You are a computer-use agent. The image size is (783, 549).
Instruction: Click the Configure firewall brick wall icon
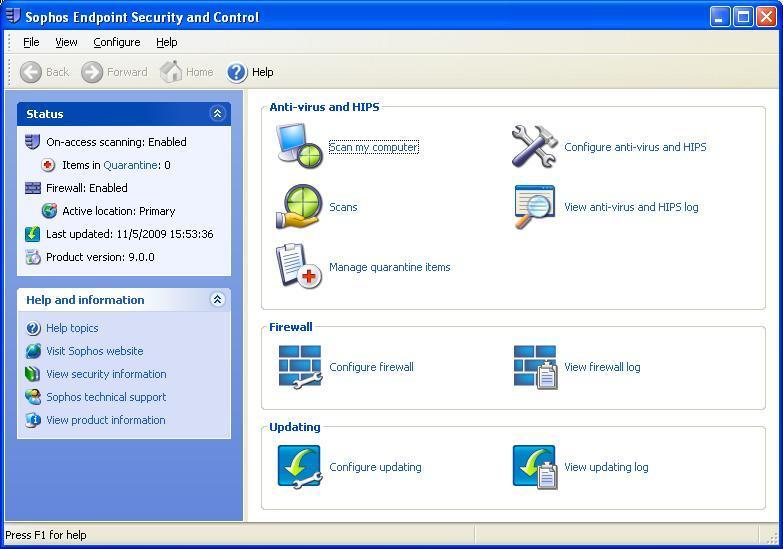[300, 367]
